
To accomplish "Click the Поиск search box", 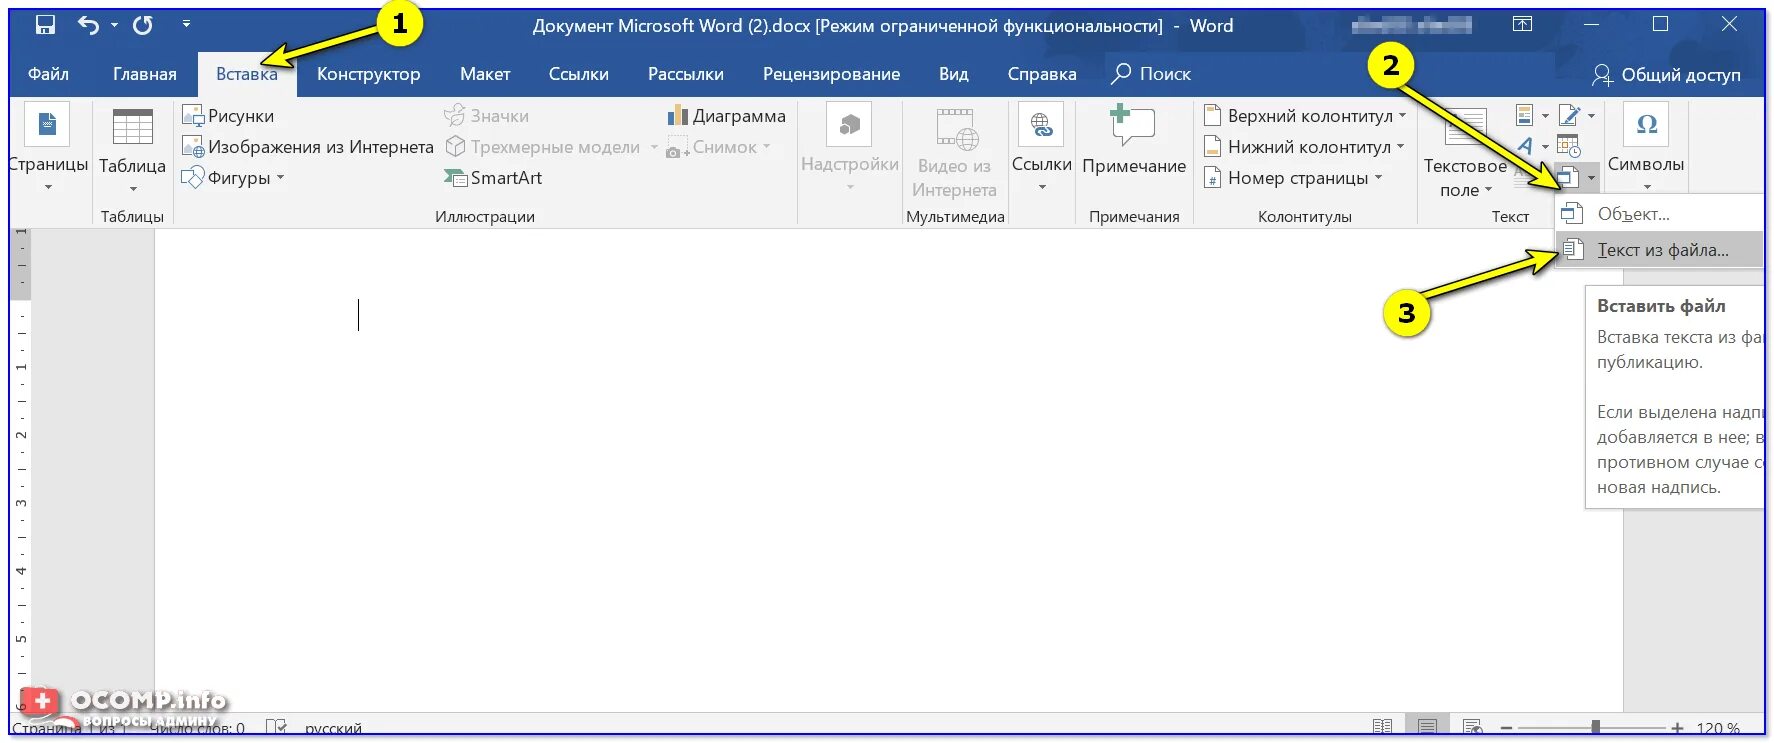I will click(1152, 74).
